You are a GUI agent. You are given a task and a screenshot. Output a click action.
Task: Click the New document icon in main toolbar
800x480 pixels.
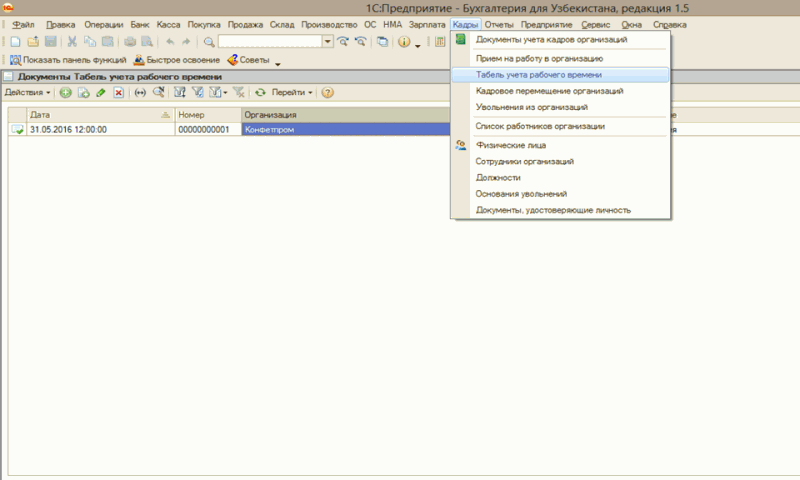tap(15, 41)
